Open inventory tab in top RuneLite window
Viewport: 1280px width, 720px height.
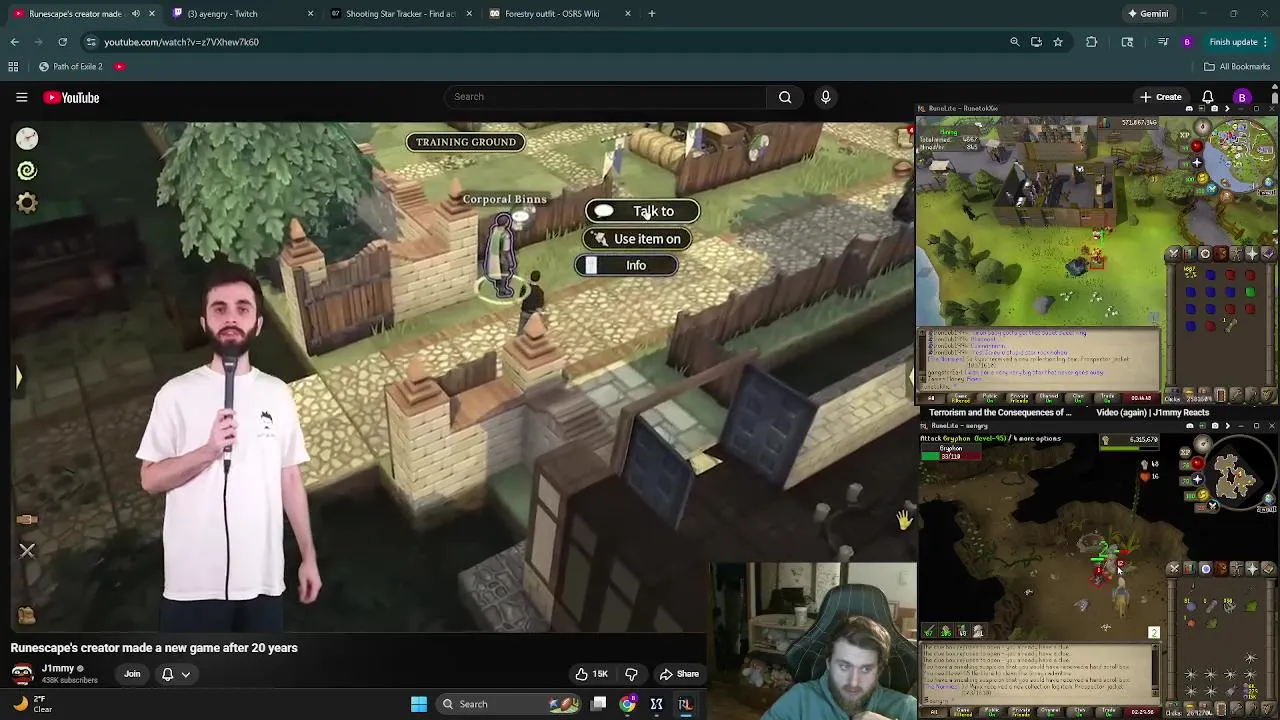coord(1221,254)
